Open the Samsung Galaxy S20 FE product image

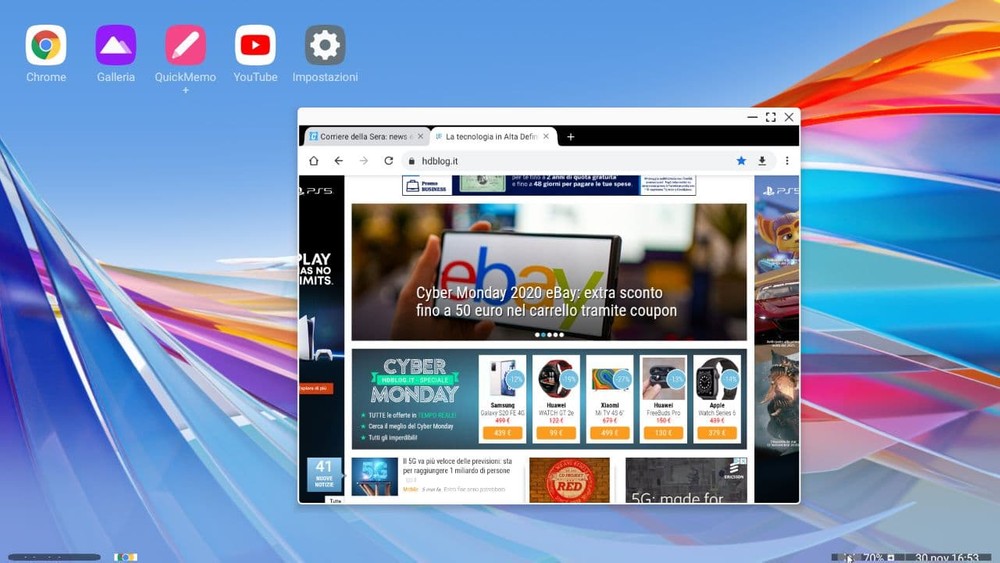(x=503, y=379)
